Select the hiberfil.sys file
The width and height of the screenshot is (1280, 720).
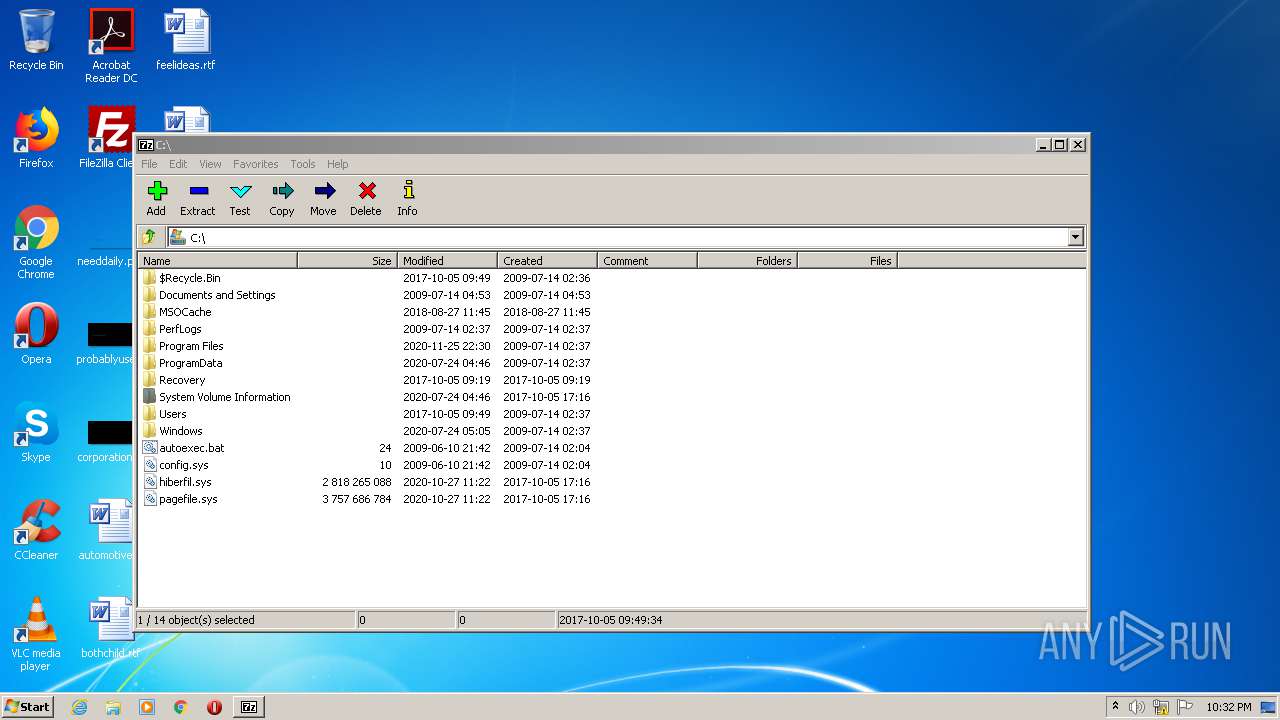[185, 482]
